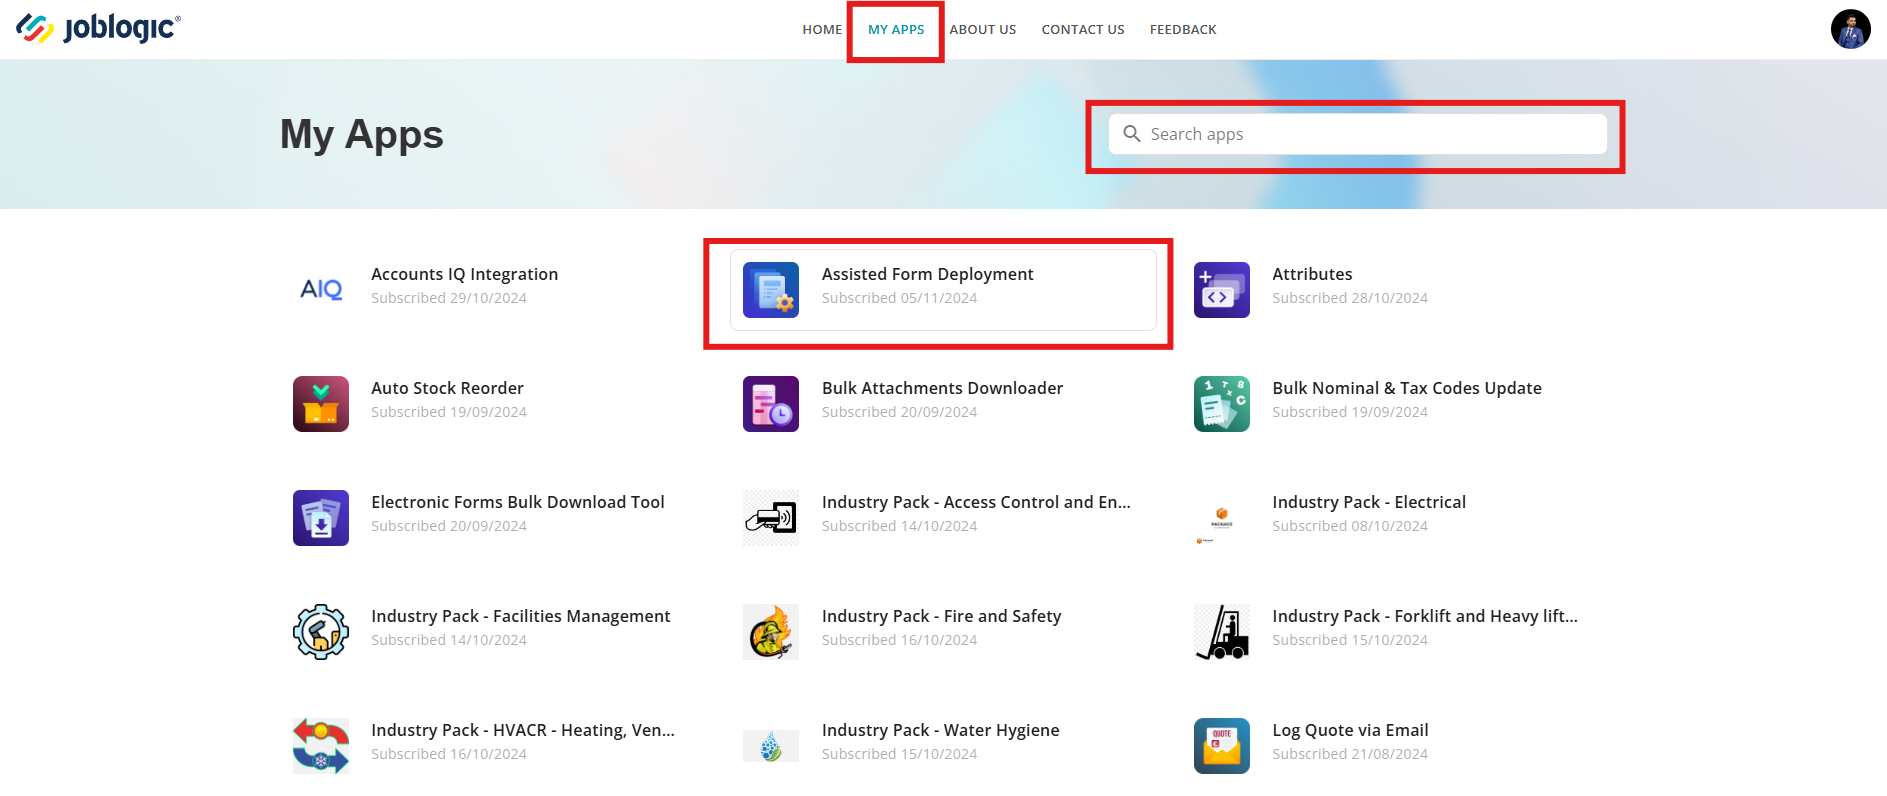This screenshot has width=1887, height=796.
Task: Focus the Search apps field
Action: coord(1357,134)
